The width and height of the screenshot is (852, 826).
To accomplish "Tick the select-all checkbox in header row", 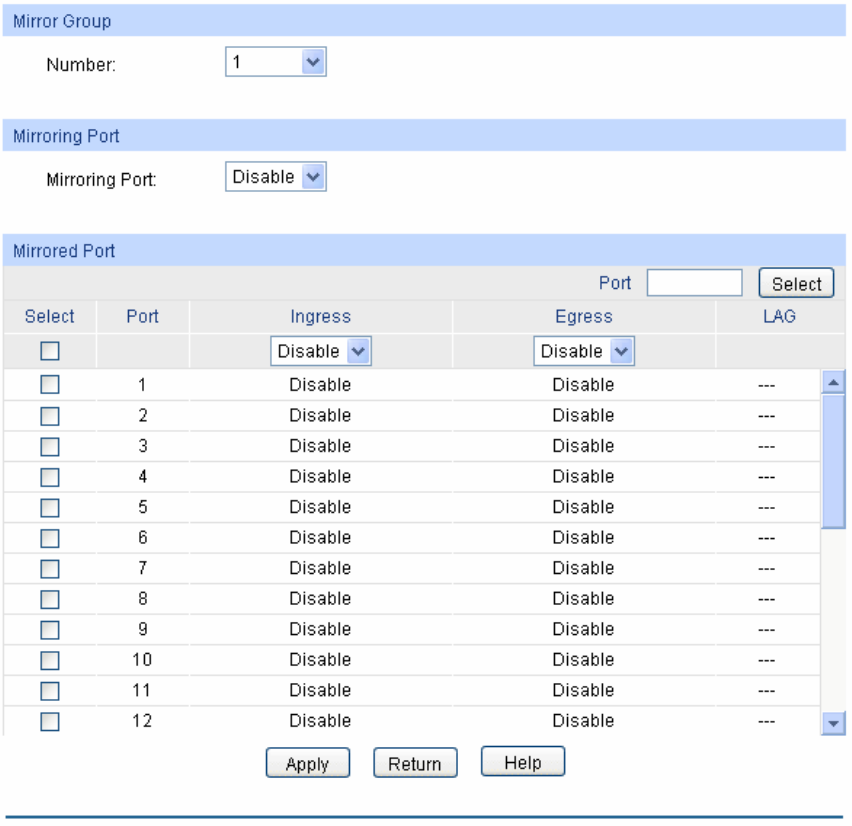I will click(49, 351).
